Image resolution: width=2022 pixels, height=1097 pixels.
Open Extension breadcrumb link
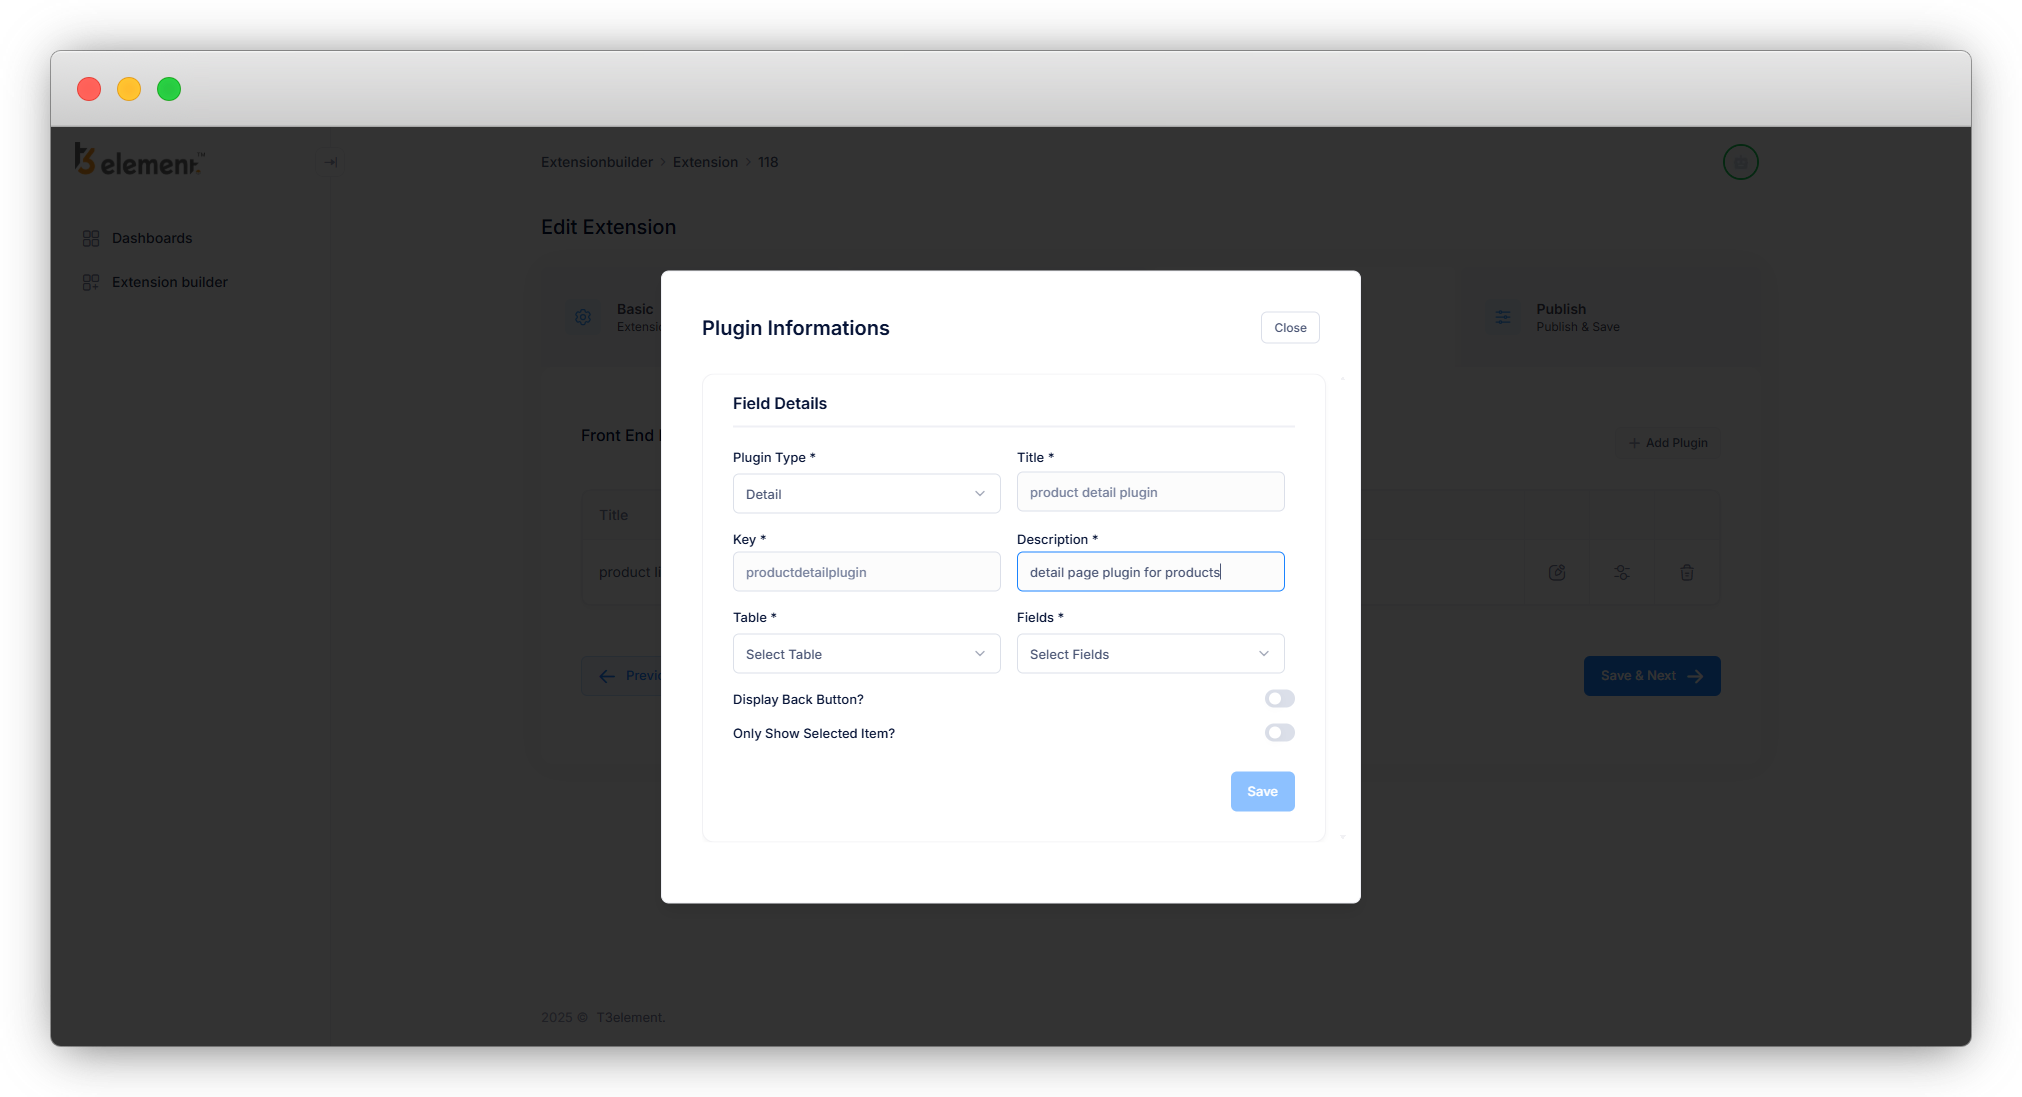tap(705, 162)
